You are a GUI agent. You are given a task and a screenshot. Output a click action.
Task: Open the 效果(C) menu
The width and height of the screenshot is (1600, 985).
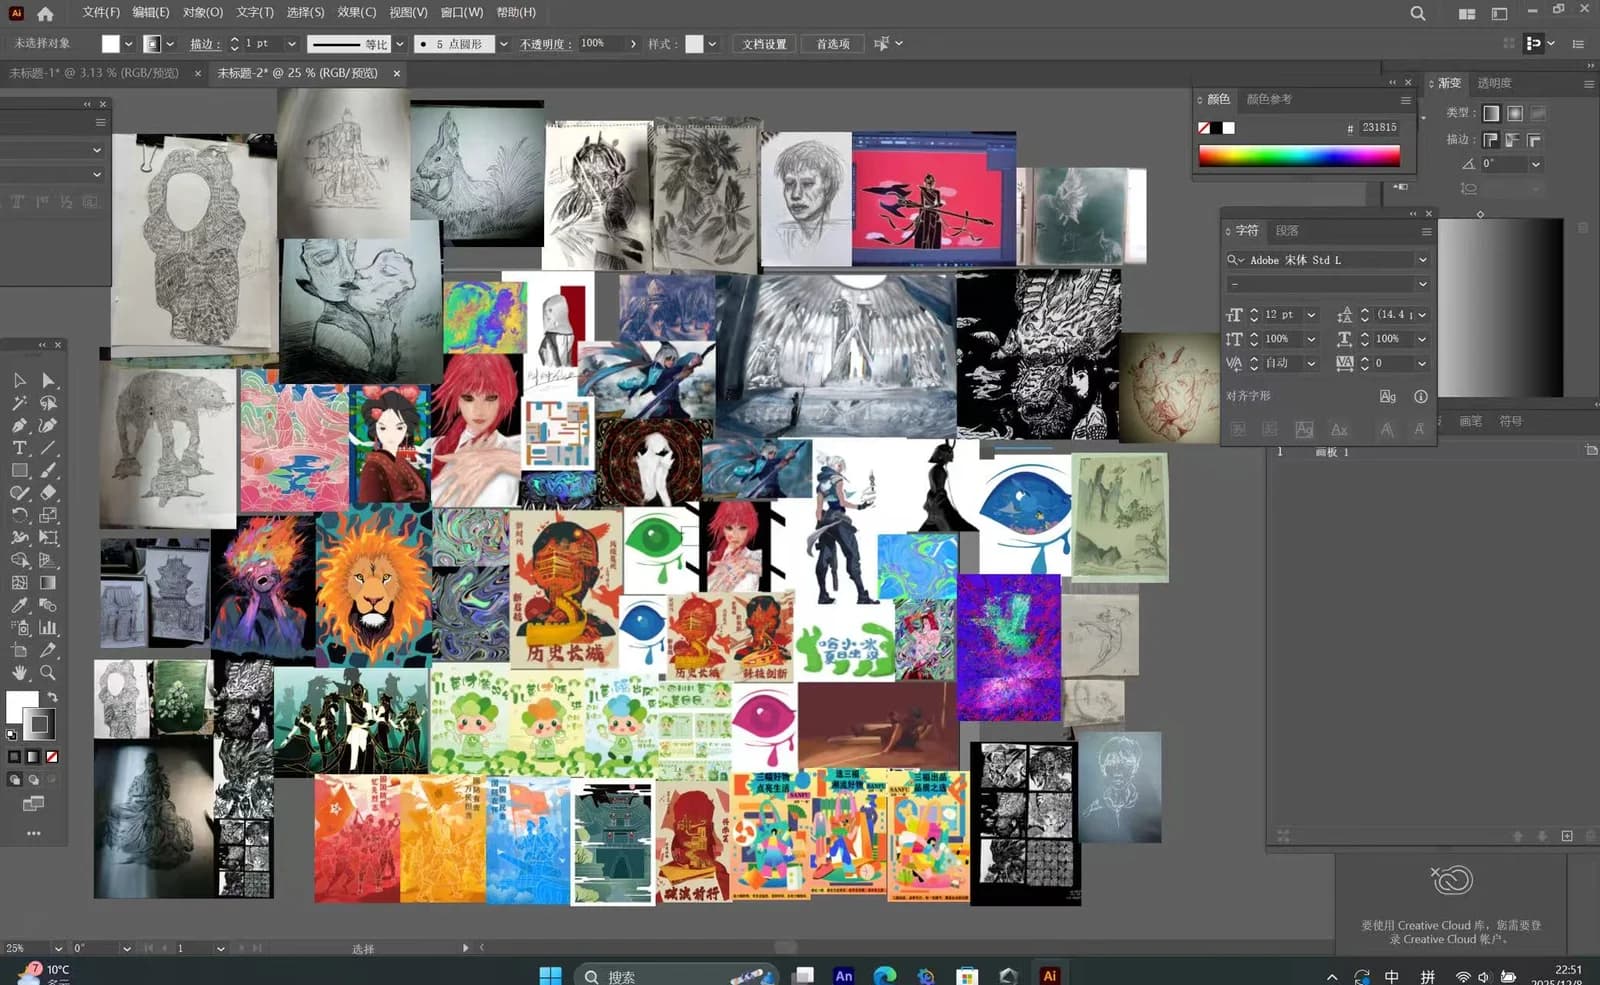pyautogui.click(x=357, y=12)
